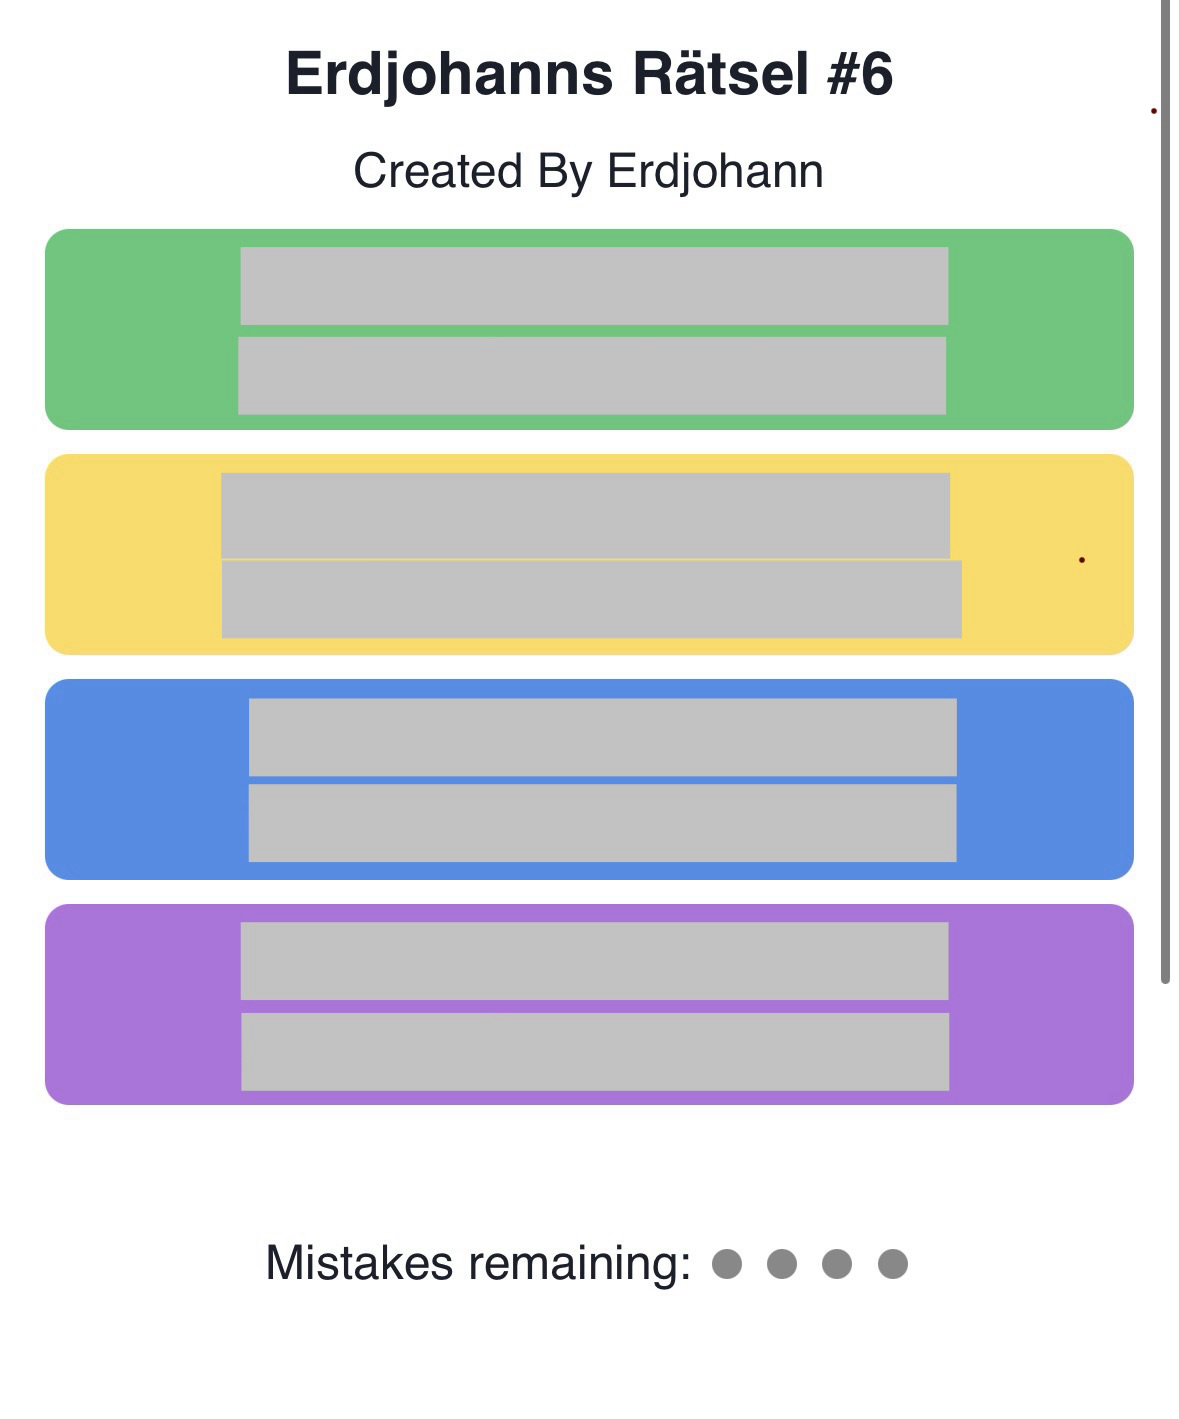The width and height of the screenshot is (1179, 1419).
Task: Select the lower gray box in green row
Action: (x=592, y=376)
